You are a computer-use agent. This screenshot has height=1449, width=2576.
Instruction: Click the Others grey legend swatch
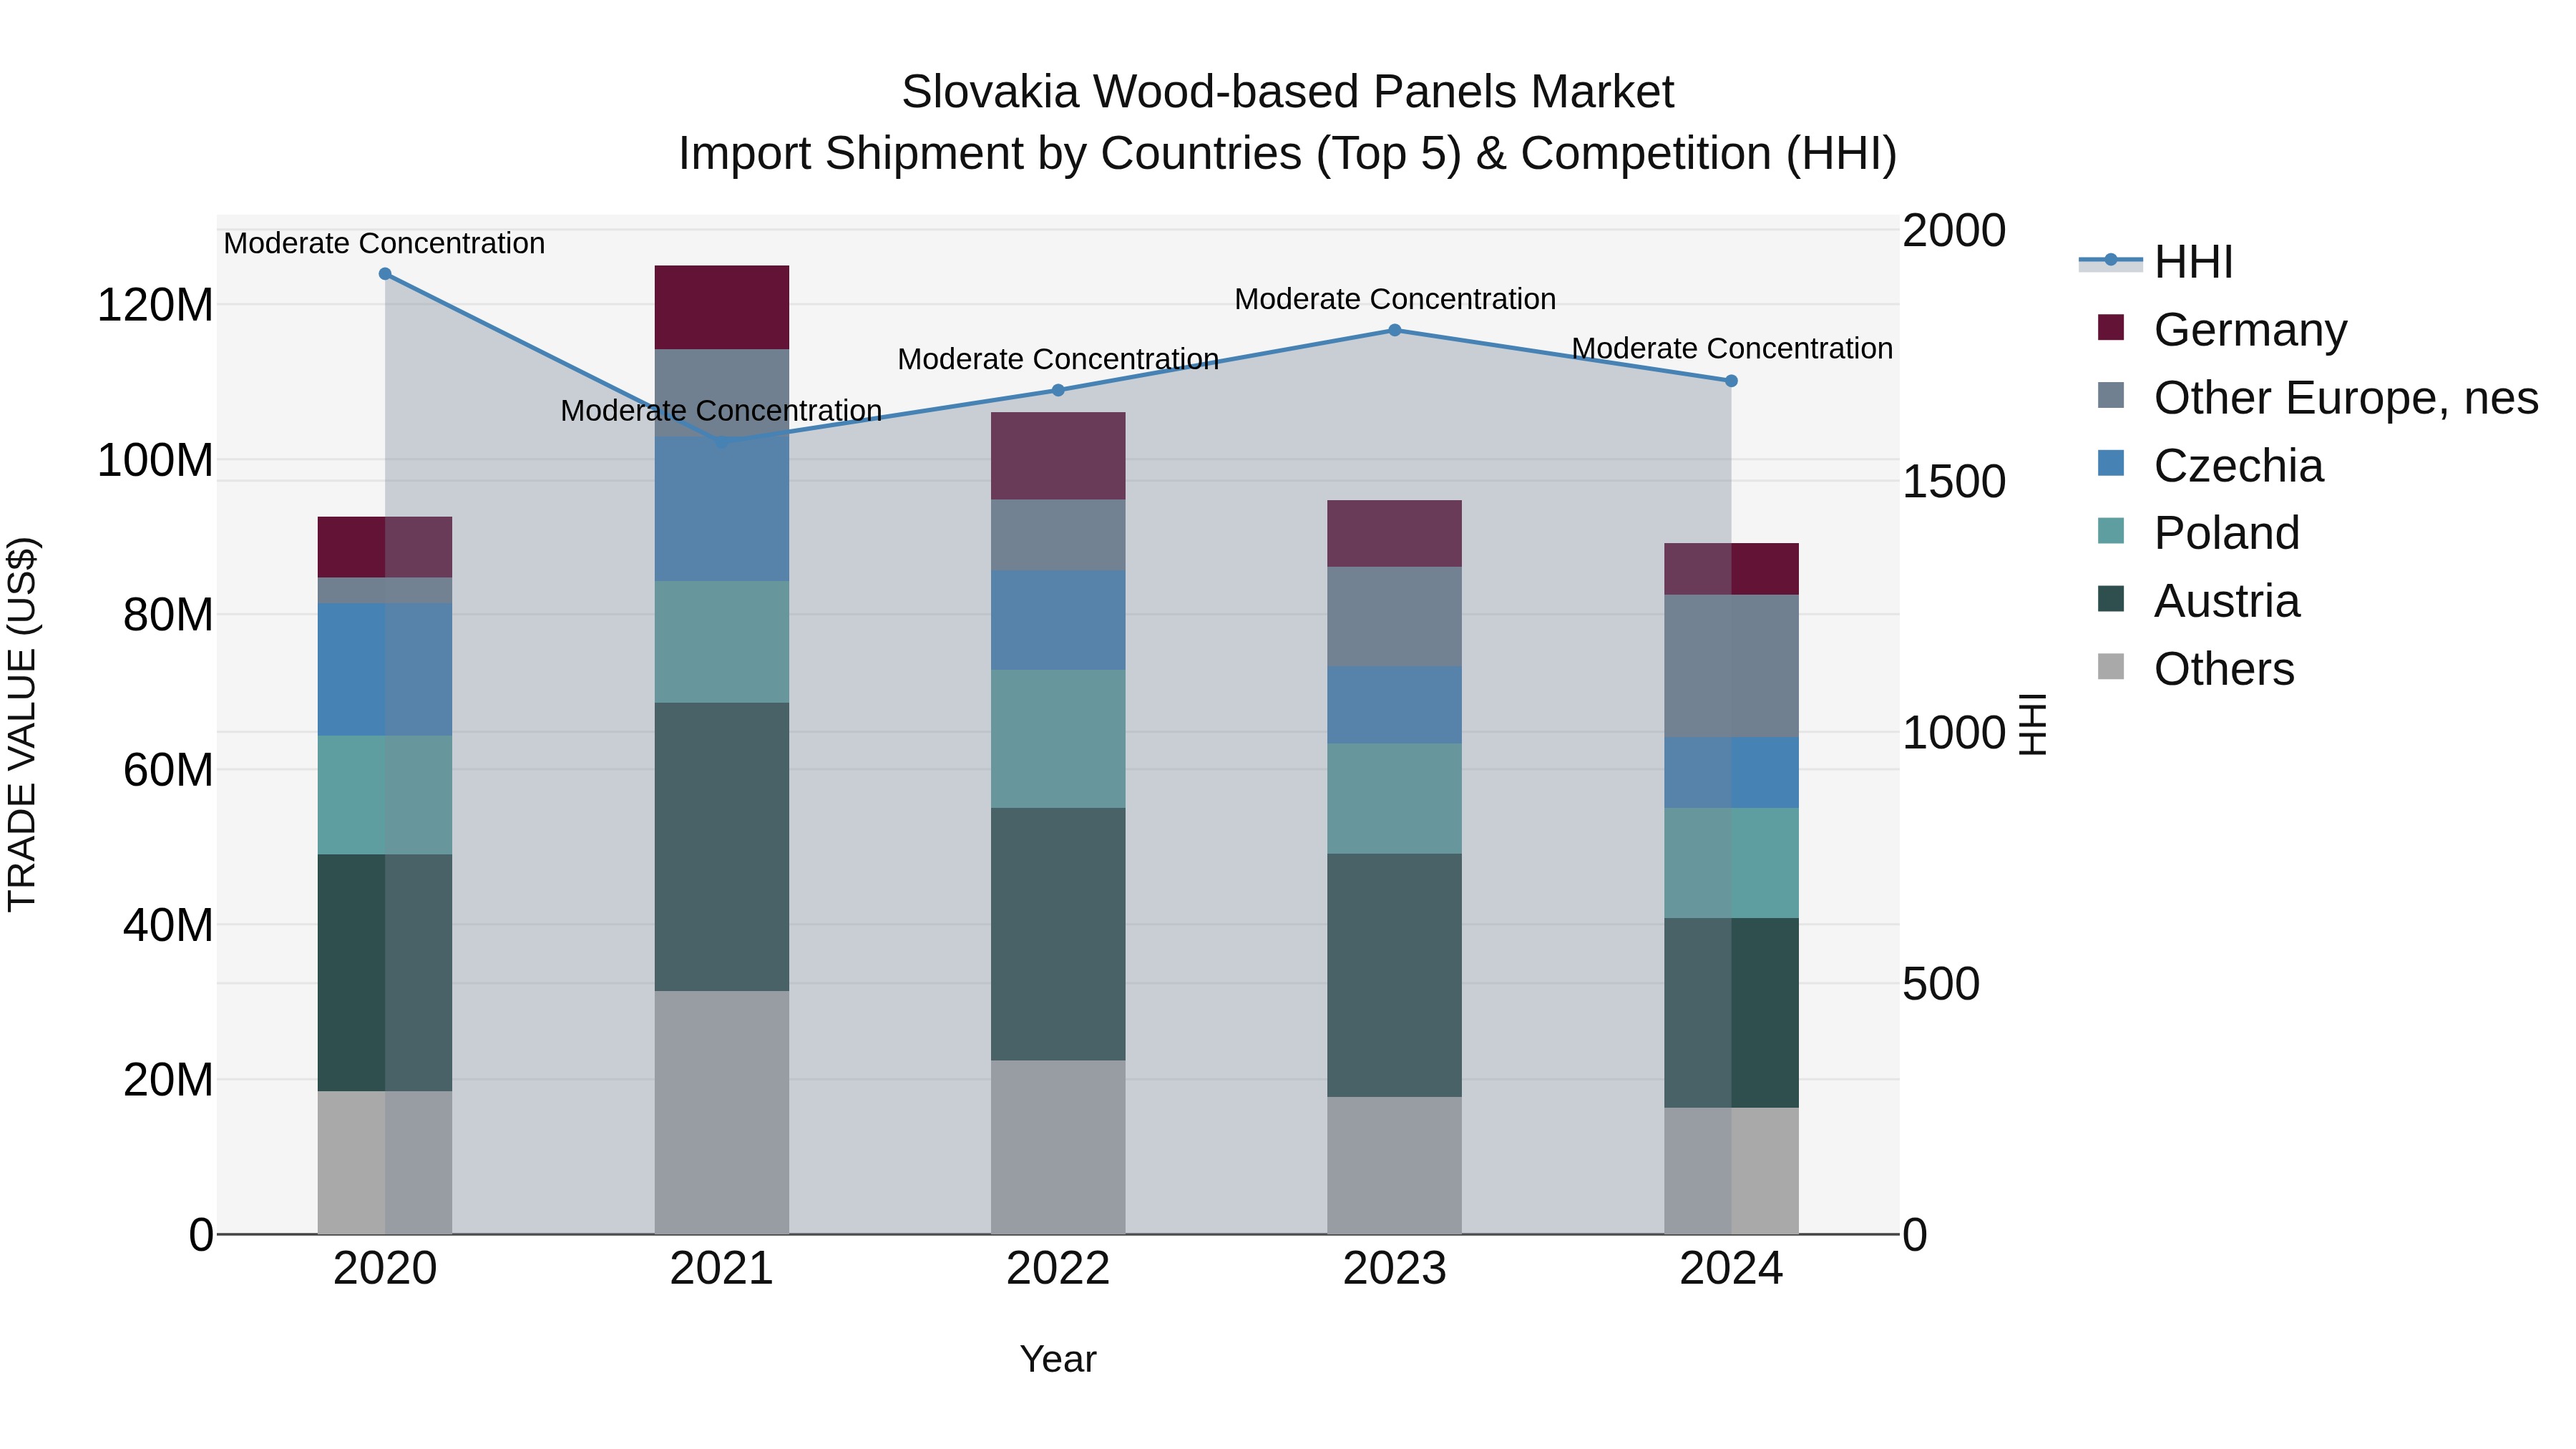tap(2111, 666)
